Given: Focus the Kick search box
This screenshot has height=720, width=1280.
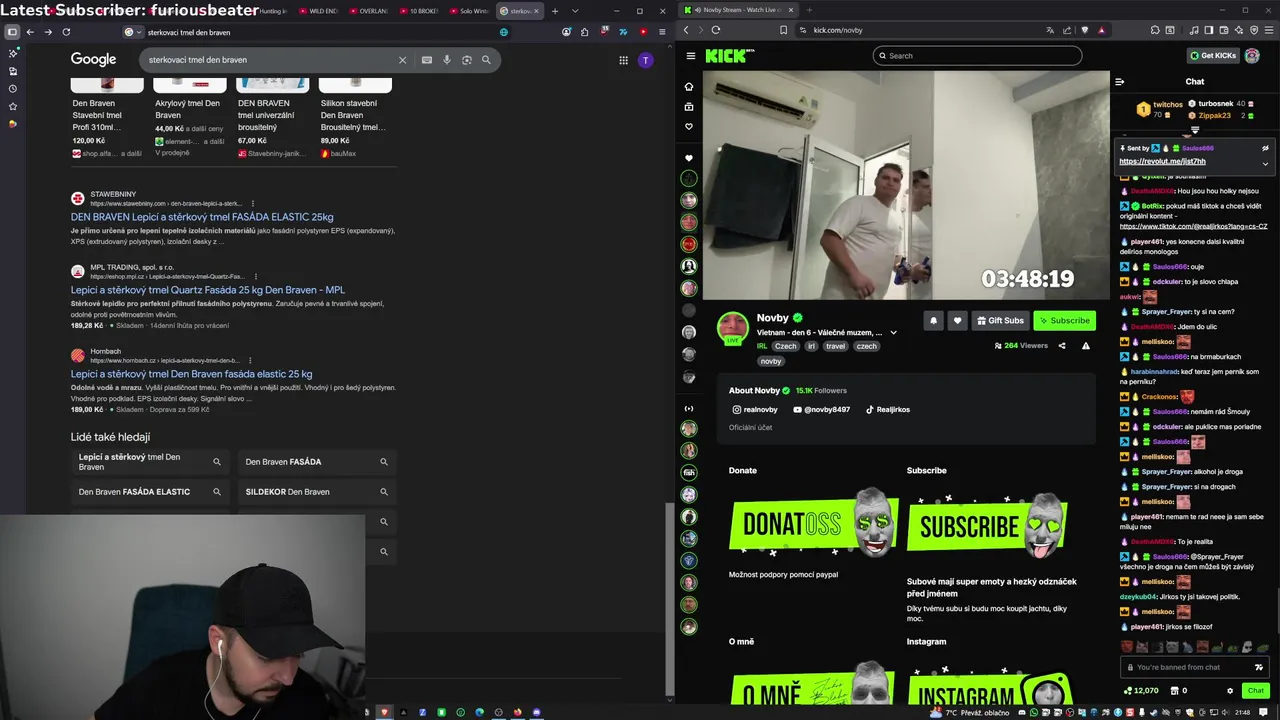Looking at the screenshot, I should (x=977, y=56).
